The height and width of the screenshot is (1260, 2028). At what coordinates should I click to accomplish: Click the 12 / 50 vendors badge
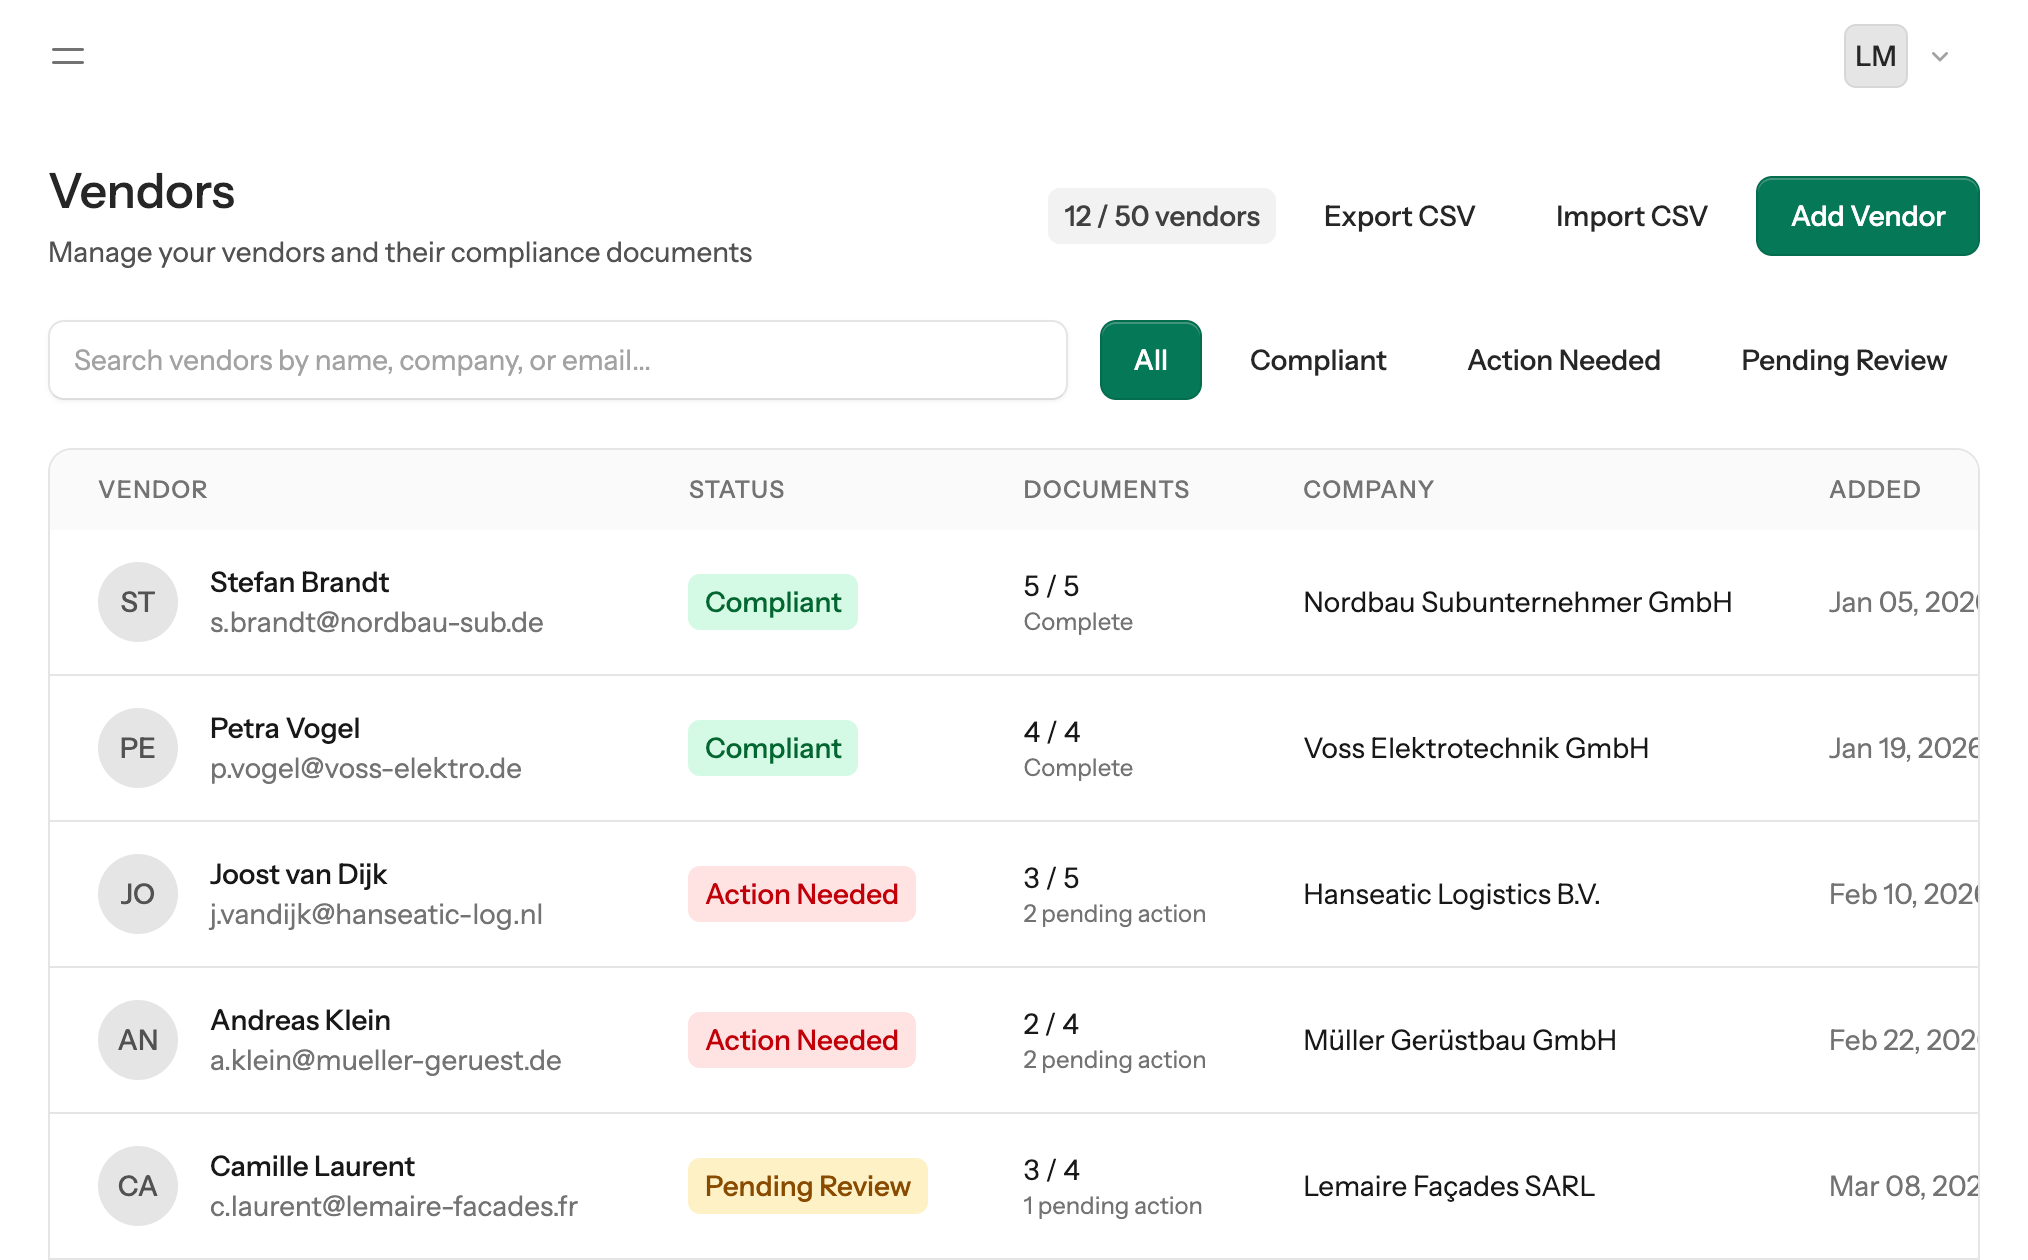point(1161,216)
